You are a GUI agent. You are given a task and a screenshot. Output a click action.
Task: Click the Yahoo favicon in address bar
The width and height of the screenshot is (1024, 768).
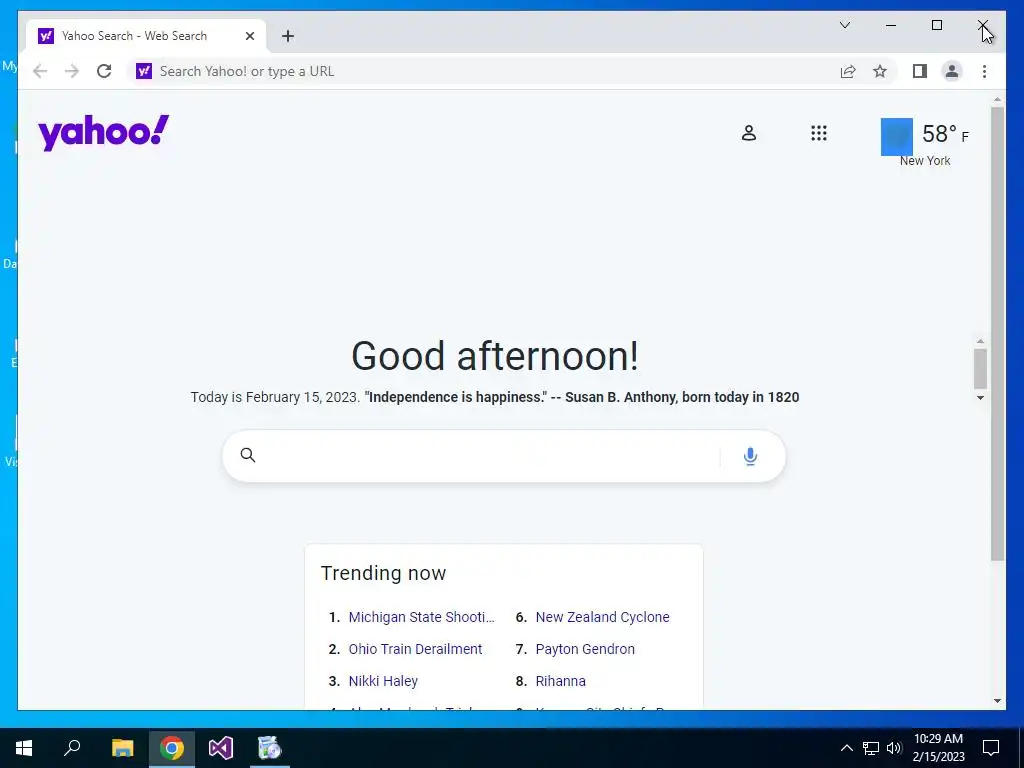pos(144,71)
